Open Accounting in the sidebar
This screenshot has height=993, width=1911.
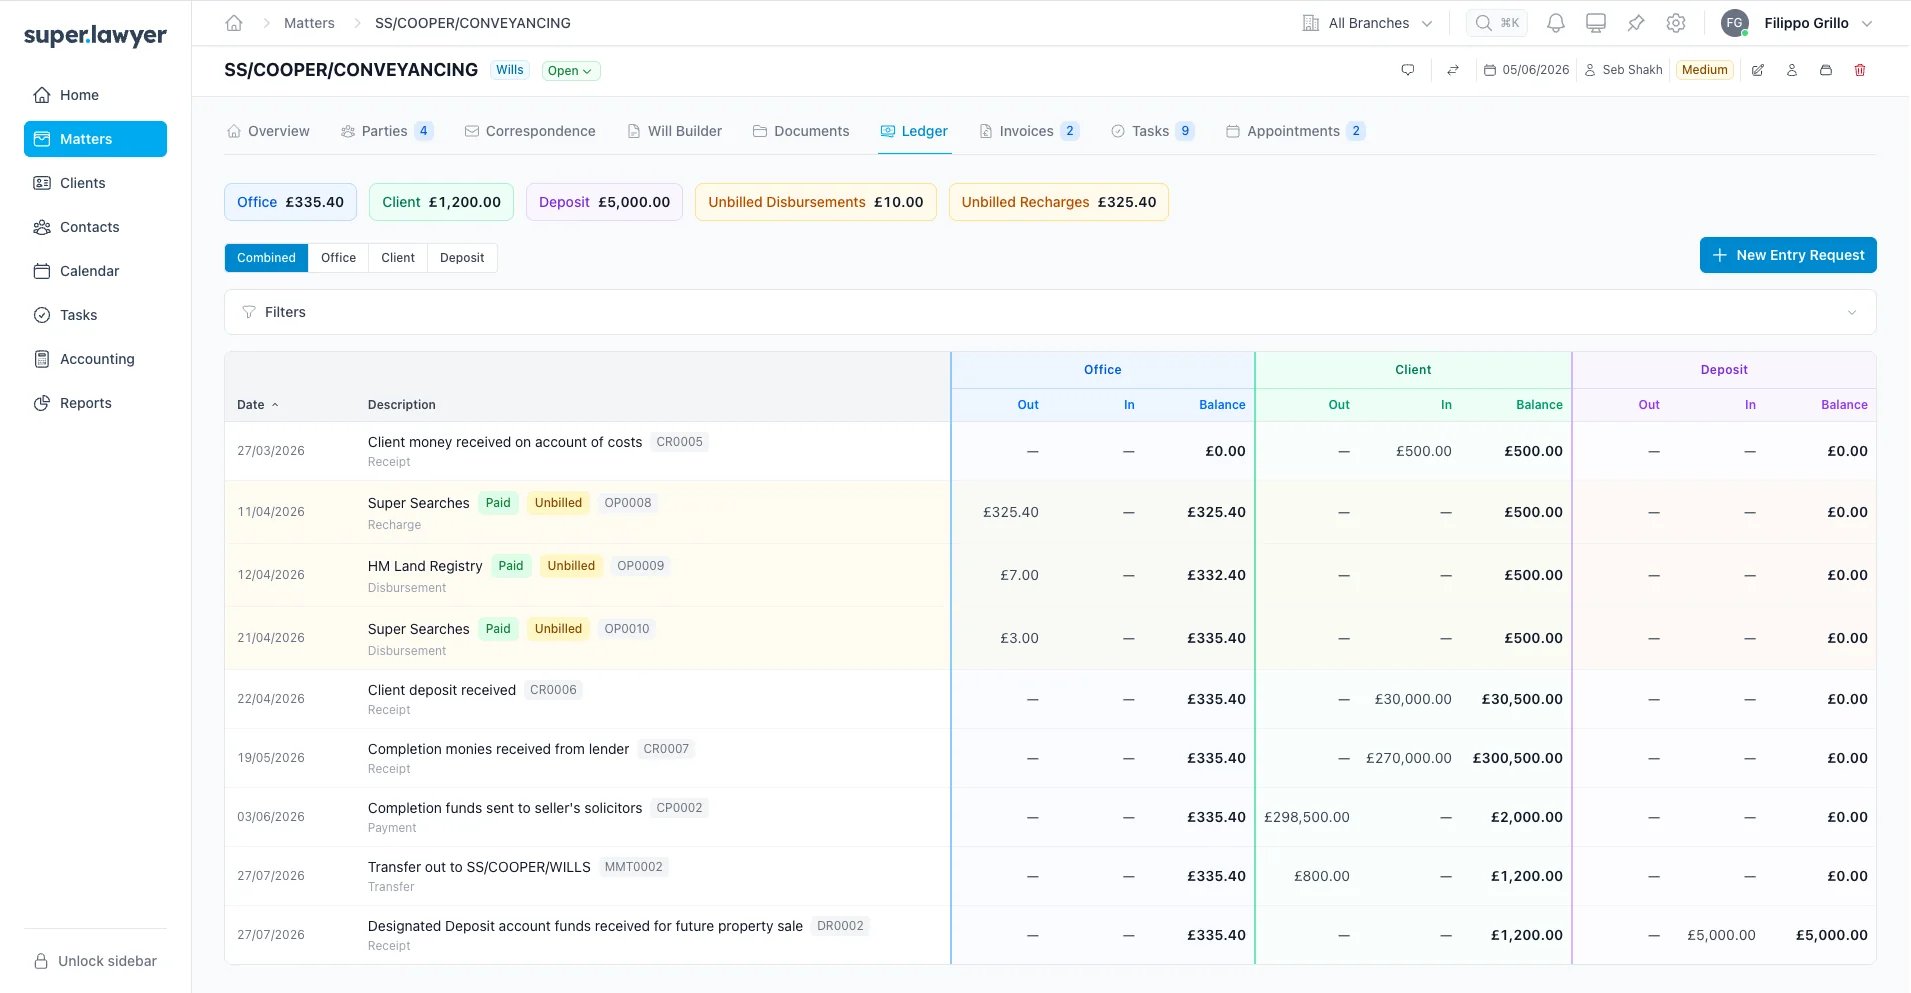click(x=95, y=359)
